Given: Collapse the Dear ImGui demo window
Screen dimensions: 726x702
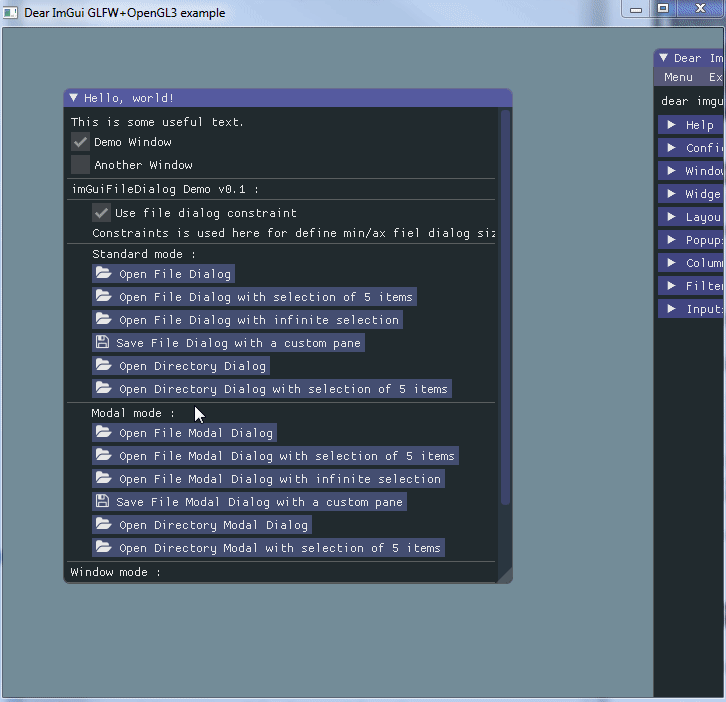Looking at the screenshot, I should tap(663, 58).
